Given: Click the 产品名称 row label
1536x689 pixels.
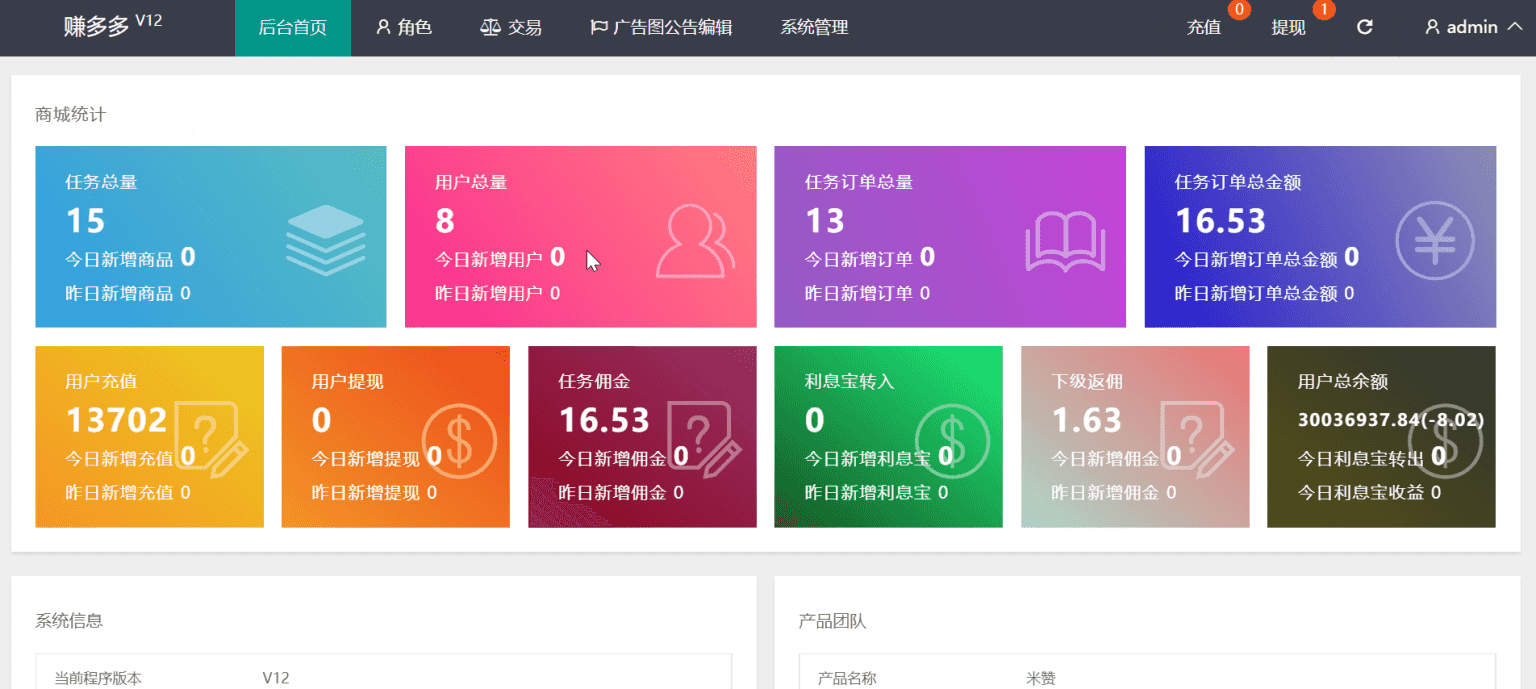Looking at the screenshot, I should coord(847,678).
